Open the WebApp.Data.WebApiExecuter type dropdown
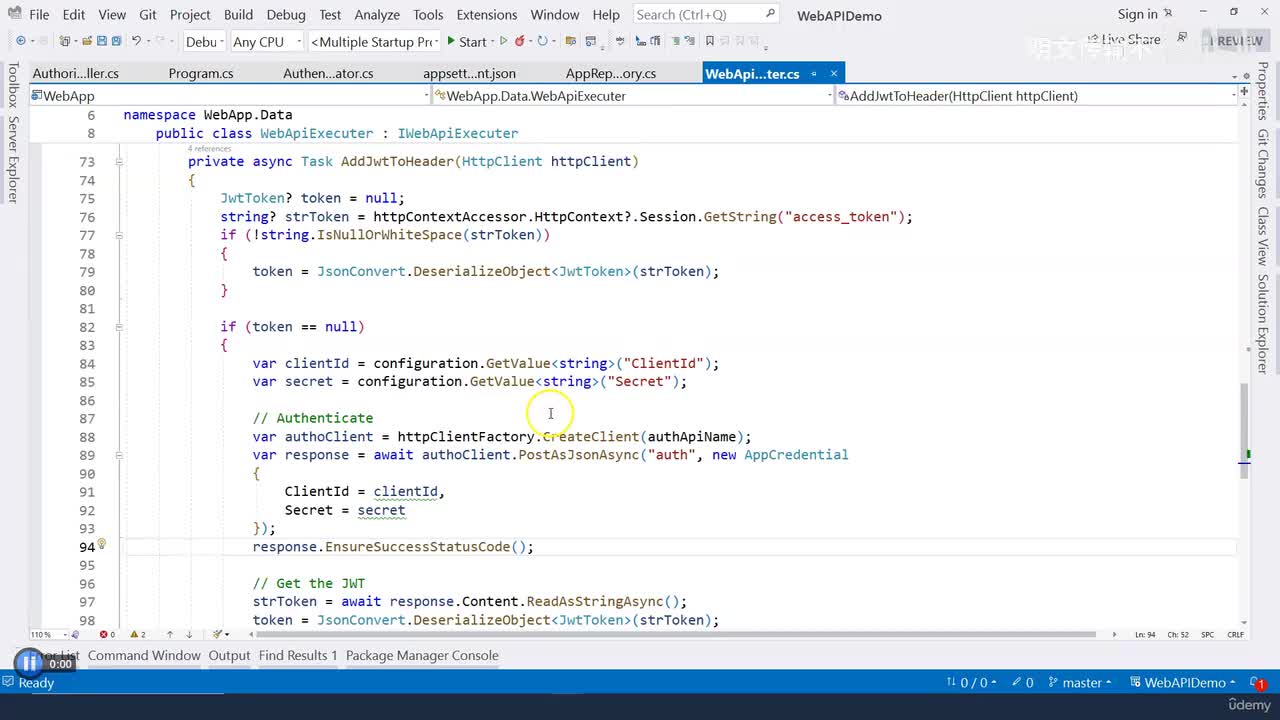Image resolution: width=1280 pixels, height=720 pixels. coord(632,96)
